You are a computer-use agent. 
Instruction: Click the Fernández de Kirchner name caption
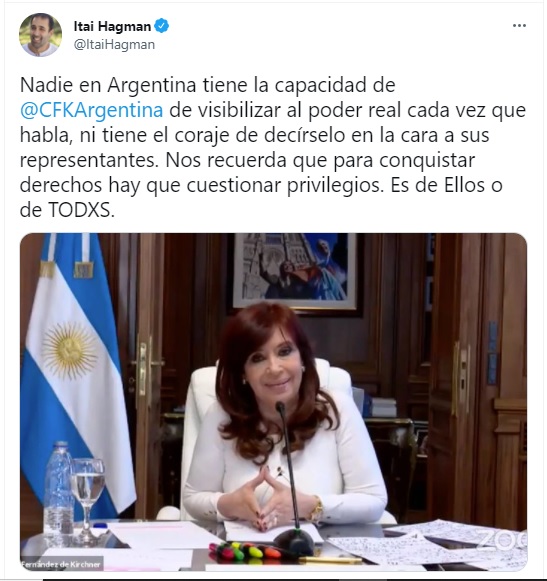pyautogui.click(x=61, y=564)
